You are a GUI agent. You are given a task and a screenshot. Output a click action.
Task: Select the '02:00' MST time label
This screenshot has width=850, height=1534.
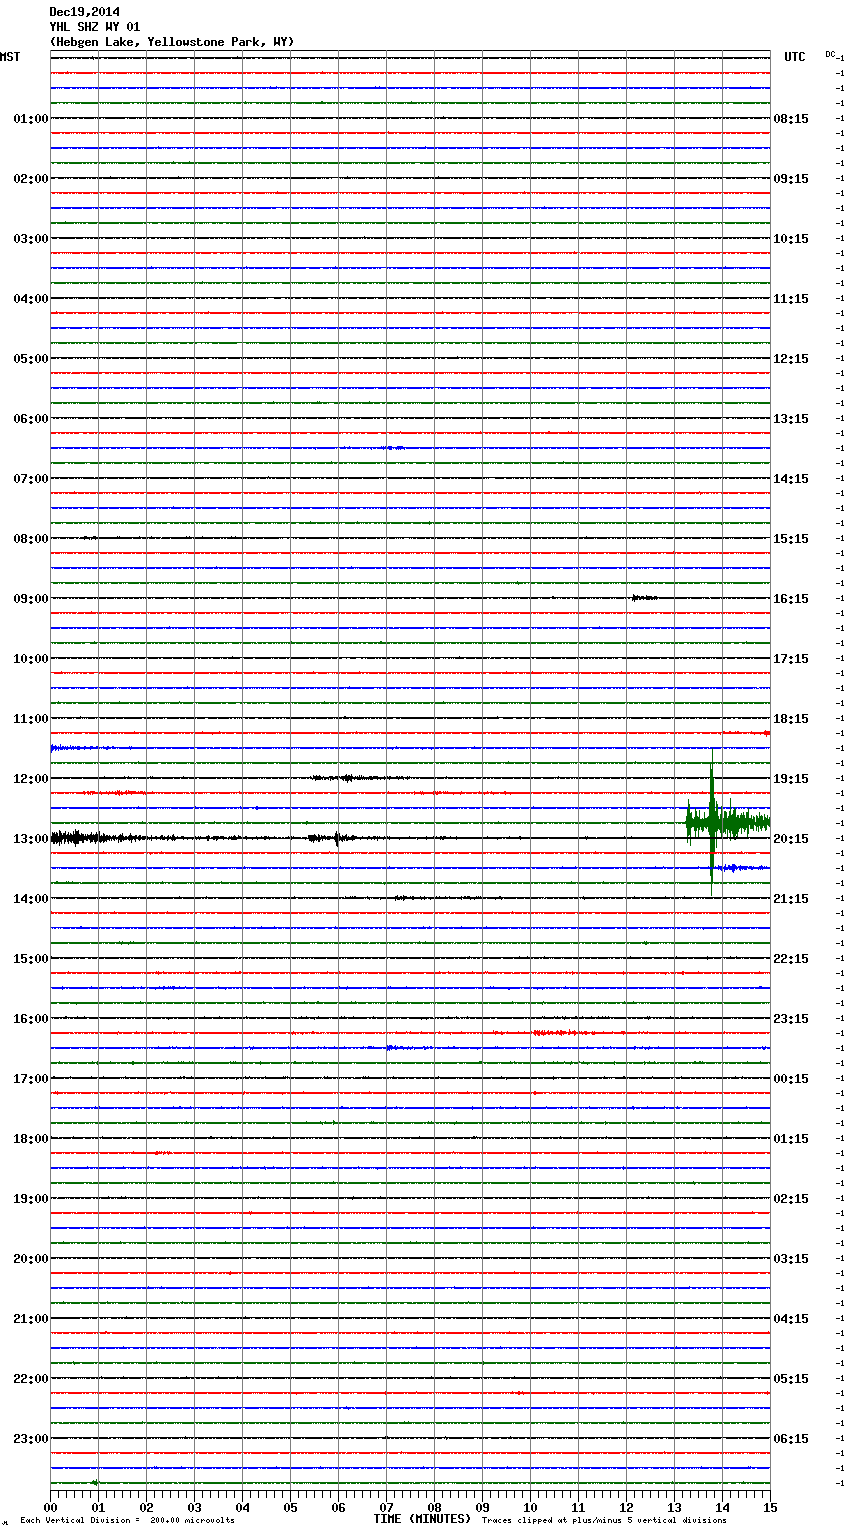click(30, 179)
